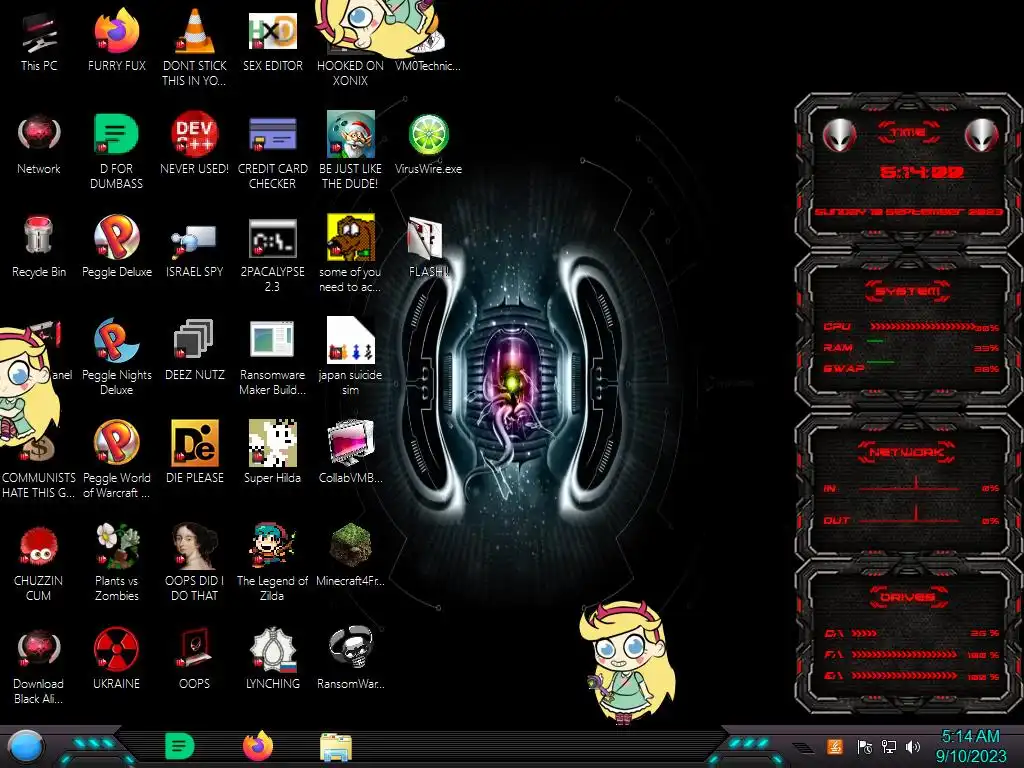Image resolution: width=1024 pixels, height=768 pixels.
Task: Open Download Black Ali... shortcut
Action: pyautogui.click(x=39, y=666)
